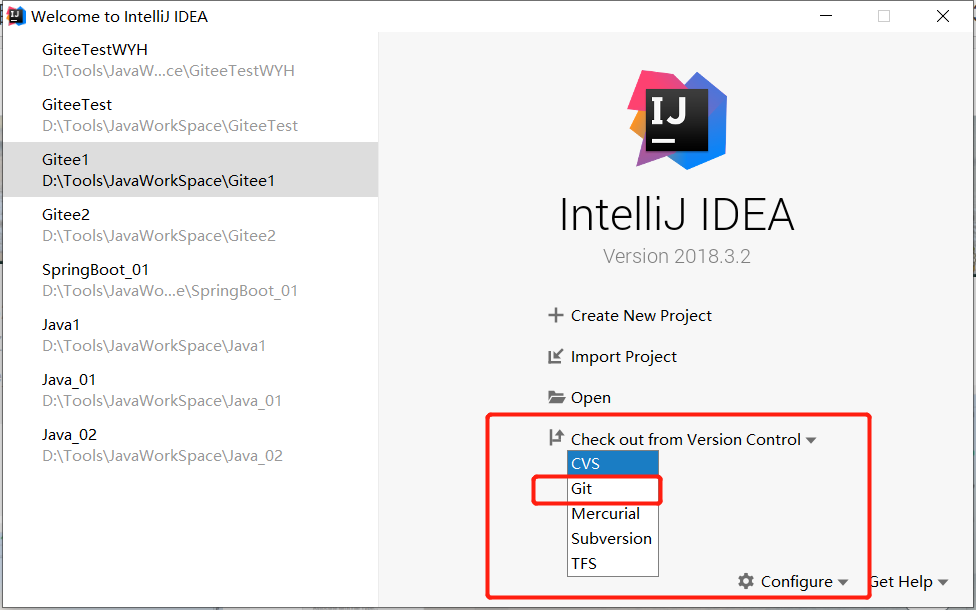The width and height of the screenshot is (976, 610).
Task: Select the highlighted Gitee1 project
Action: tap(190, 169)
